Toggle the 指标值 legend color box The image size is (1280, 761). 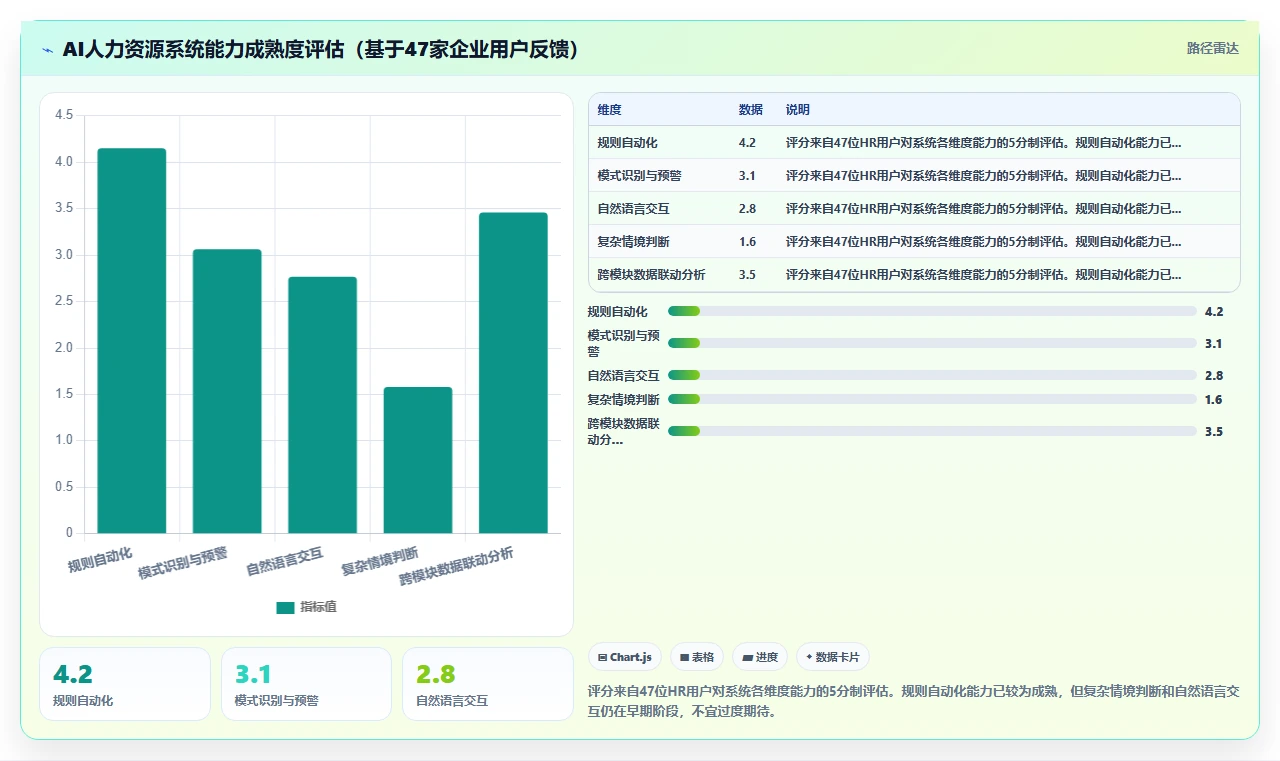[x=285, y=607]
